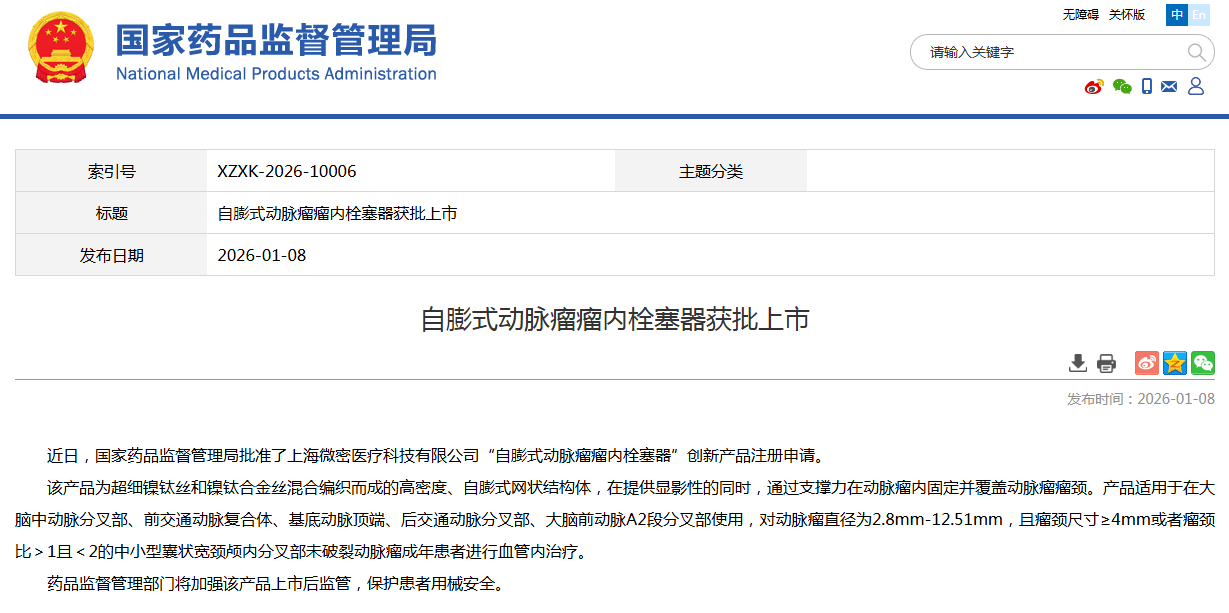Select the index number XZXK-2026-10006

285,170
